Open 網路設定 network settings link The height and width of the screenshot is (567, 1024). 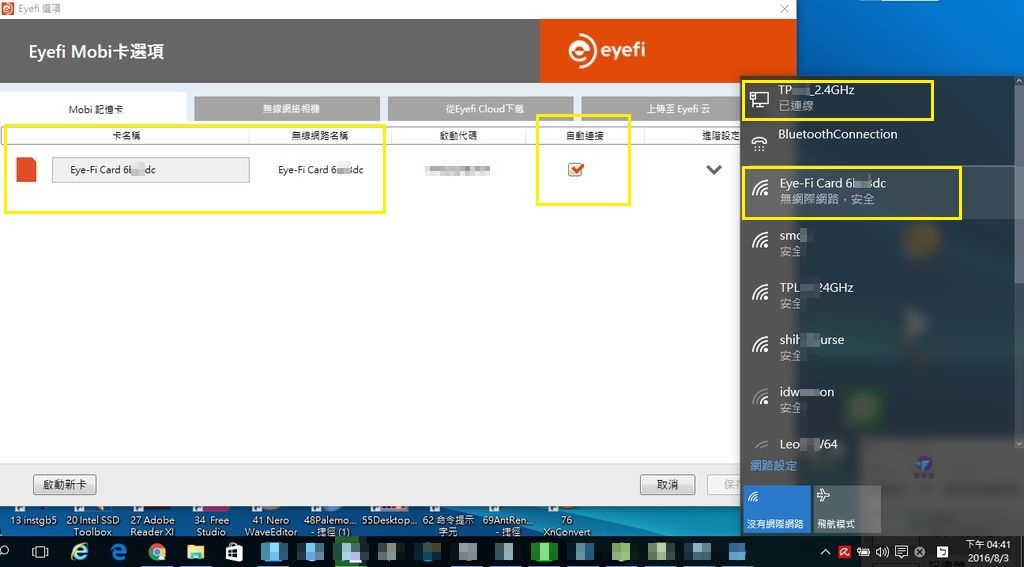click(x=773, y=466)
